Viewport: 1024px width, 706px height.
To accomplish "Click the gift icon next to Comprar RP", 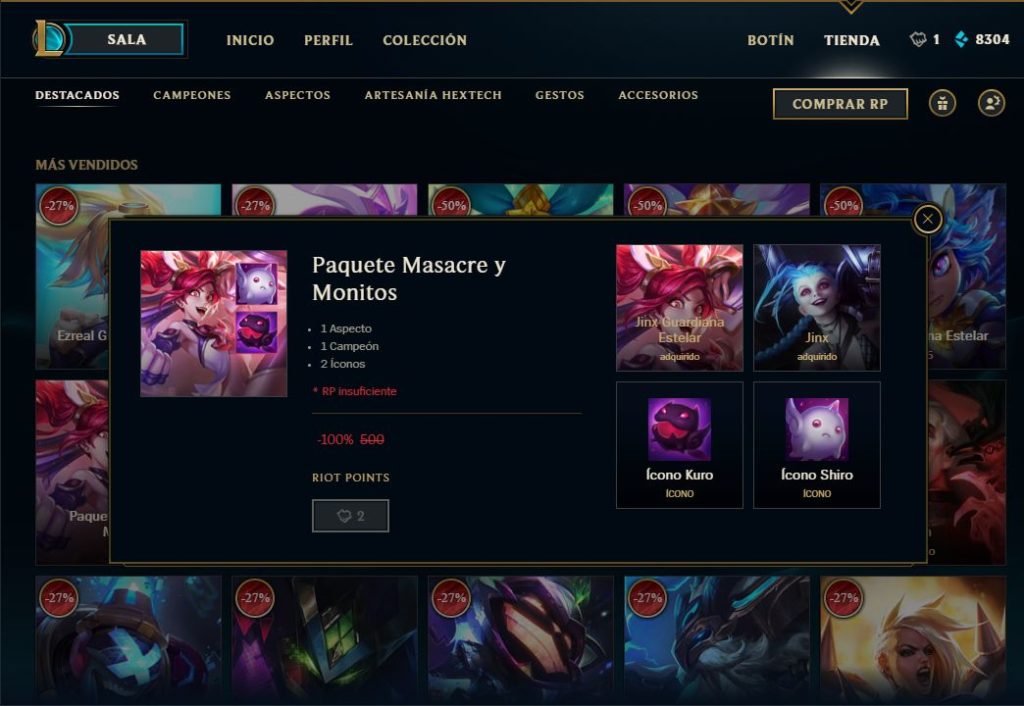I will point(942,103).
